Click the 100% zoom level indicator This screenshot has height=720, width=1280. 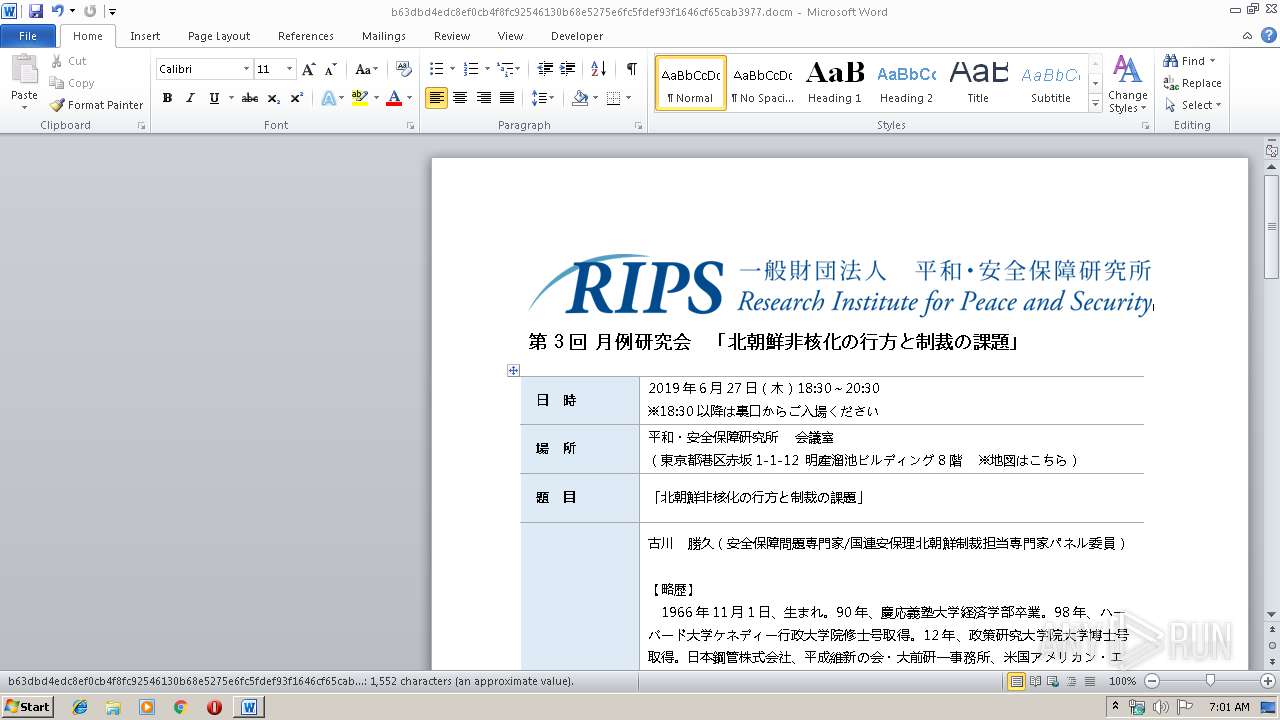click(x=1123, y=681)
